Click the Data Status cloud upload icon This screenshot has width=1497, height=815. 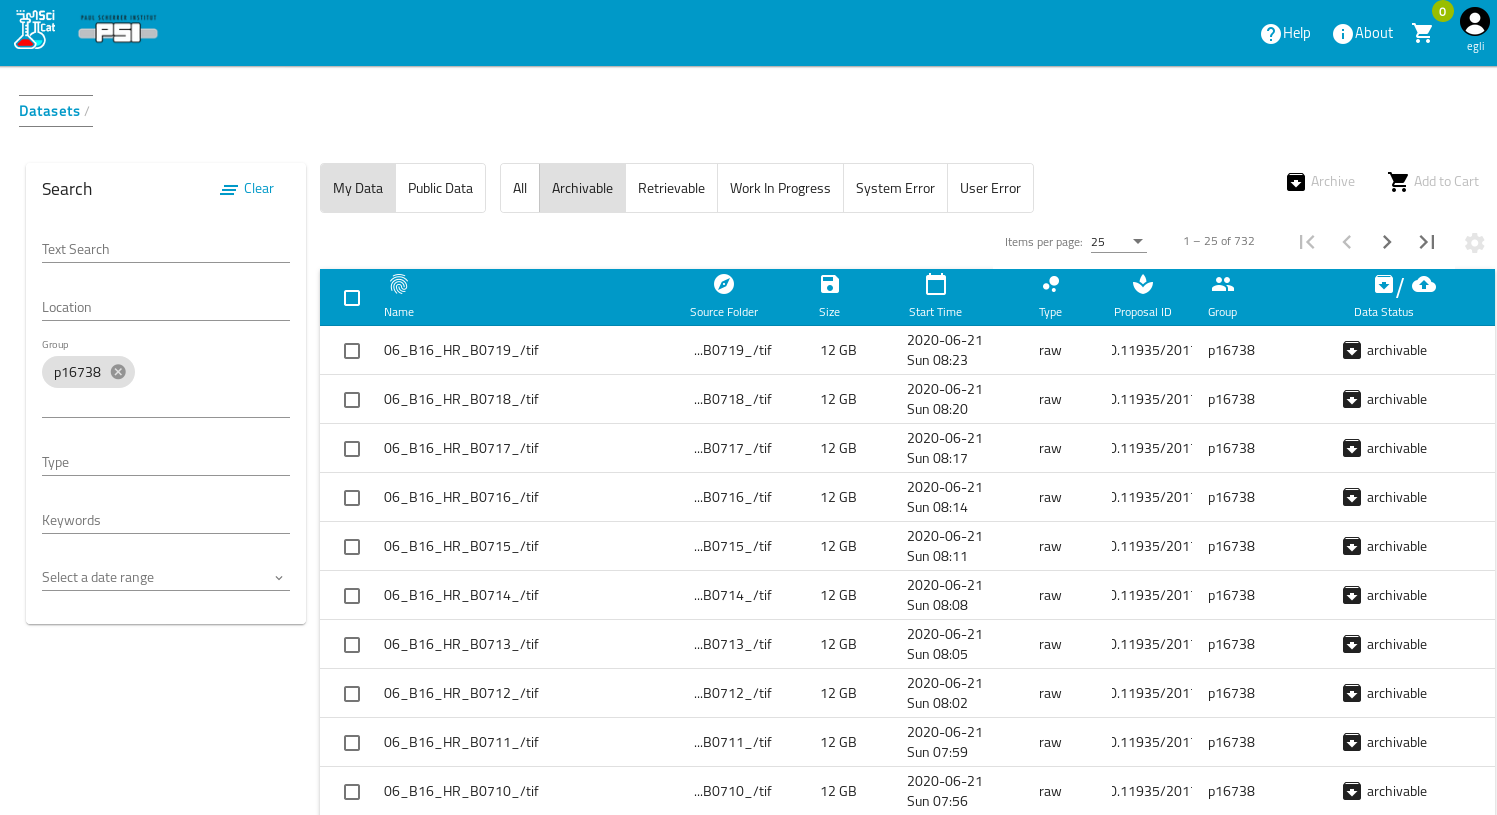(1424, 284)
